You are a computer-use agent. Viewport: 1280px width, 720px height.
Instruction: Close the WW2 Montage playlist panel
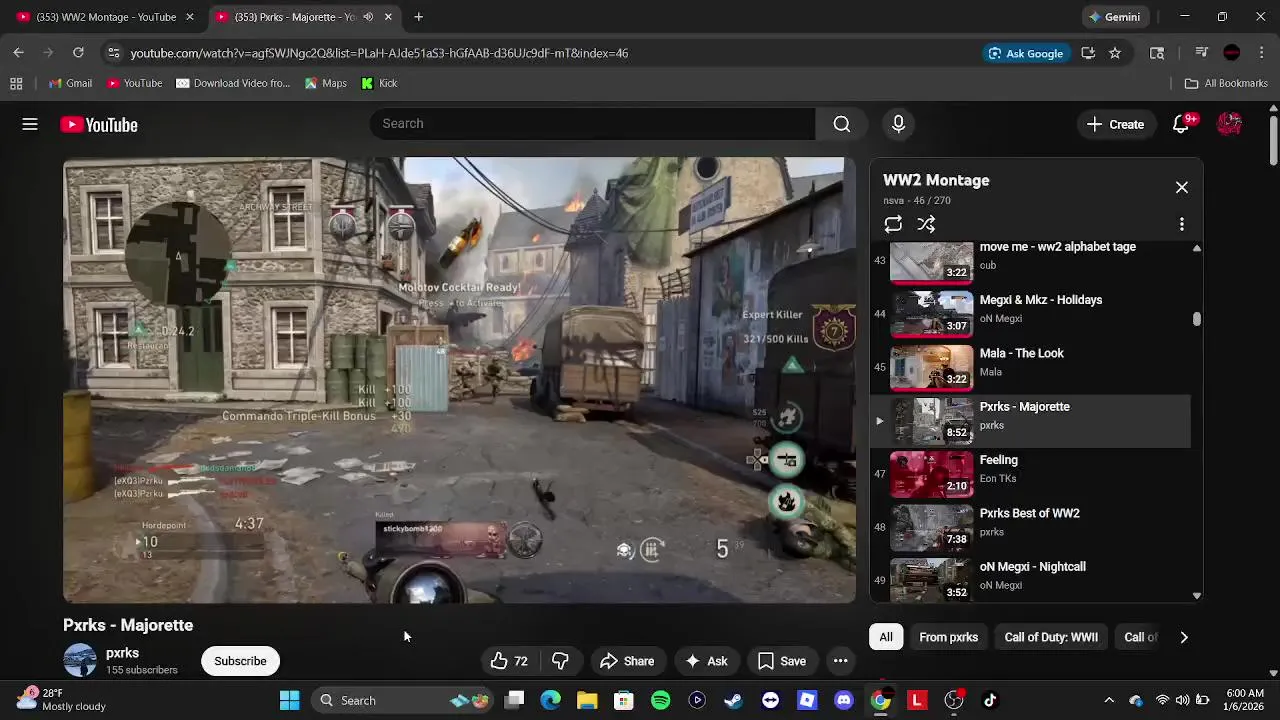click(1182, 187)
